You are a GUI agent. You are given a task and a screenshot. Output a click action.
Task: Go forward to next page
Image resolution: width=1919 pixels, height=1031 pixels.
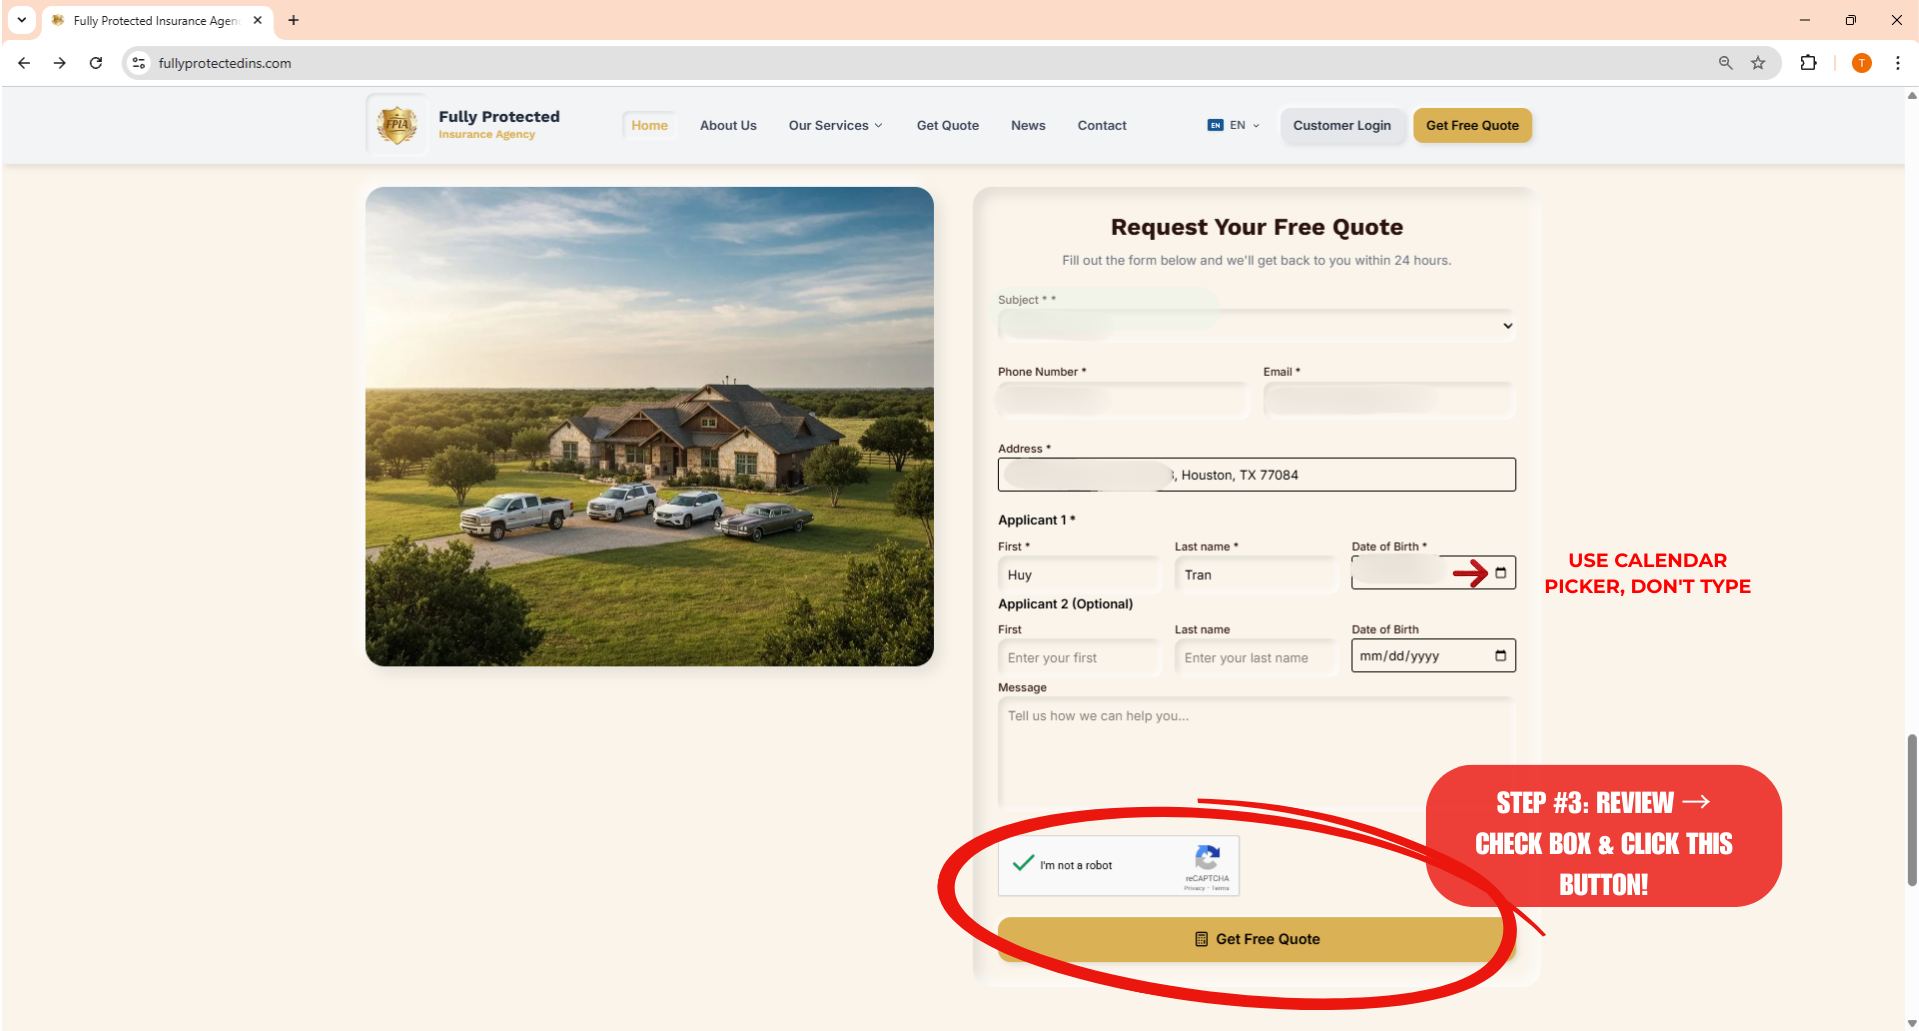point(60,63)
